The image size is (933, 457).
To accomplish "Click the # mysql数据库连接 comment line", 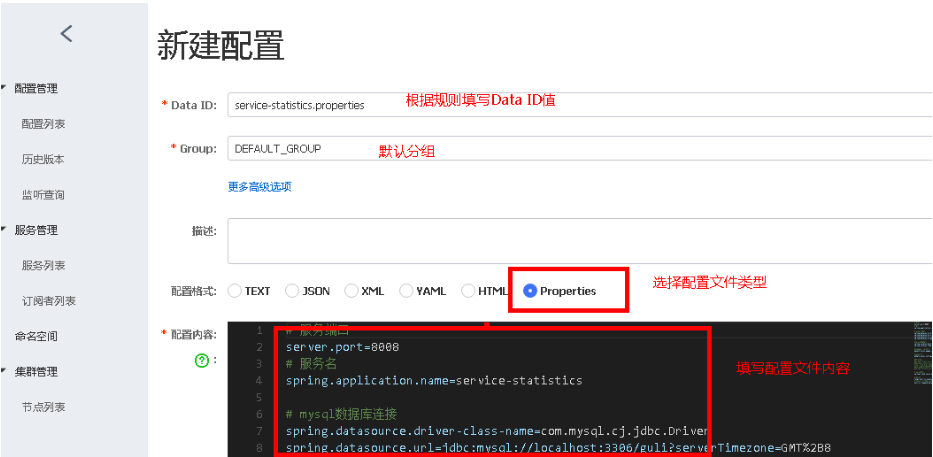I will (341, 414).
